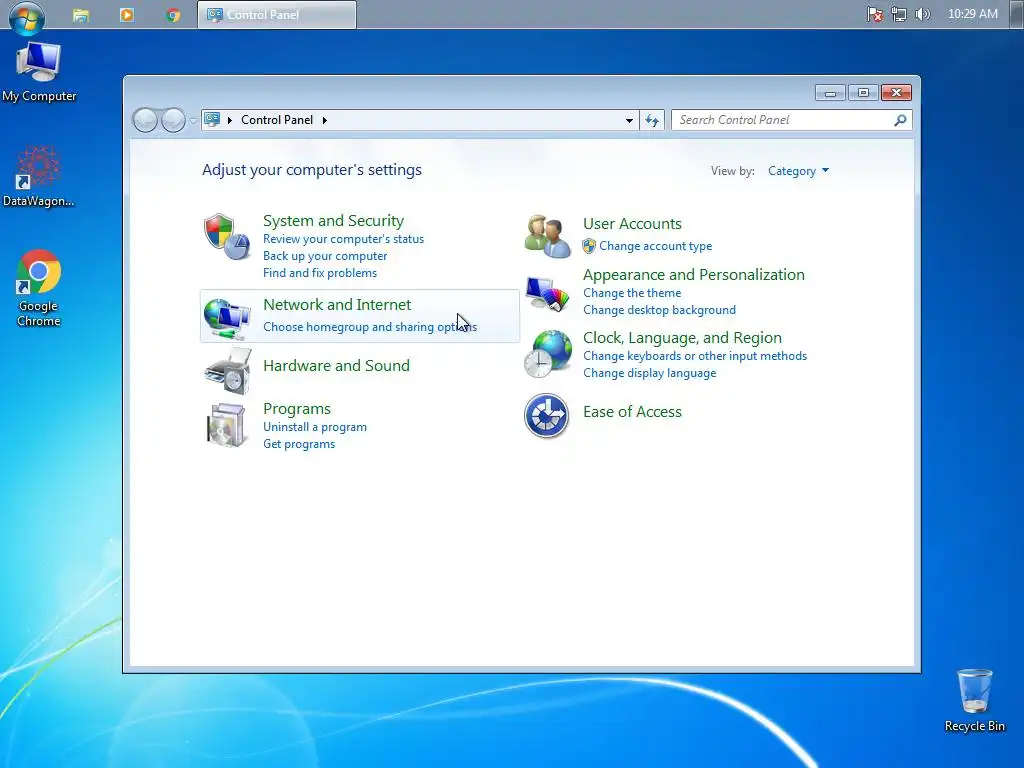Open the Ease of Access icon
The width and height of the screenshot is (1024, 768).
(x=547, y=415)
